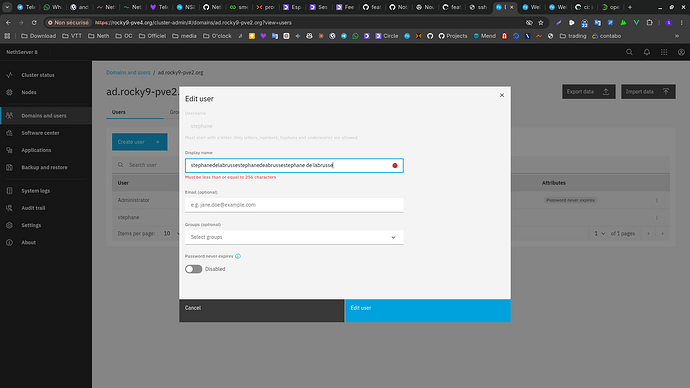Viewport: 690px width, 388px height.
Task: Close the Edit user modal with X
Action: [502, 95]
